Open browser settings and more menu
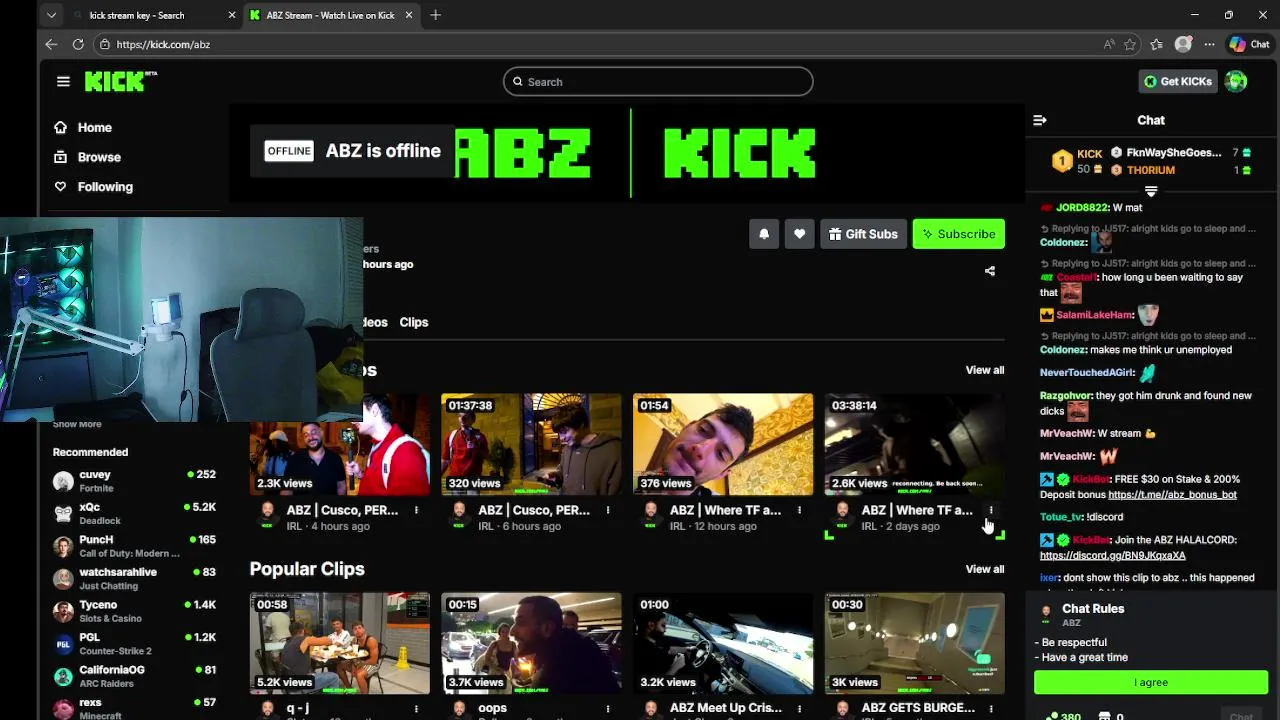This screenshot has height=720, width=1280. click(x=1209, y=44)
